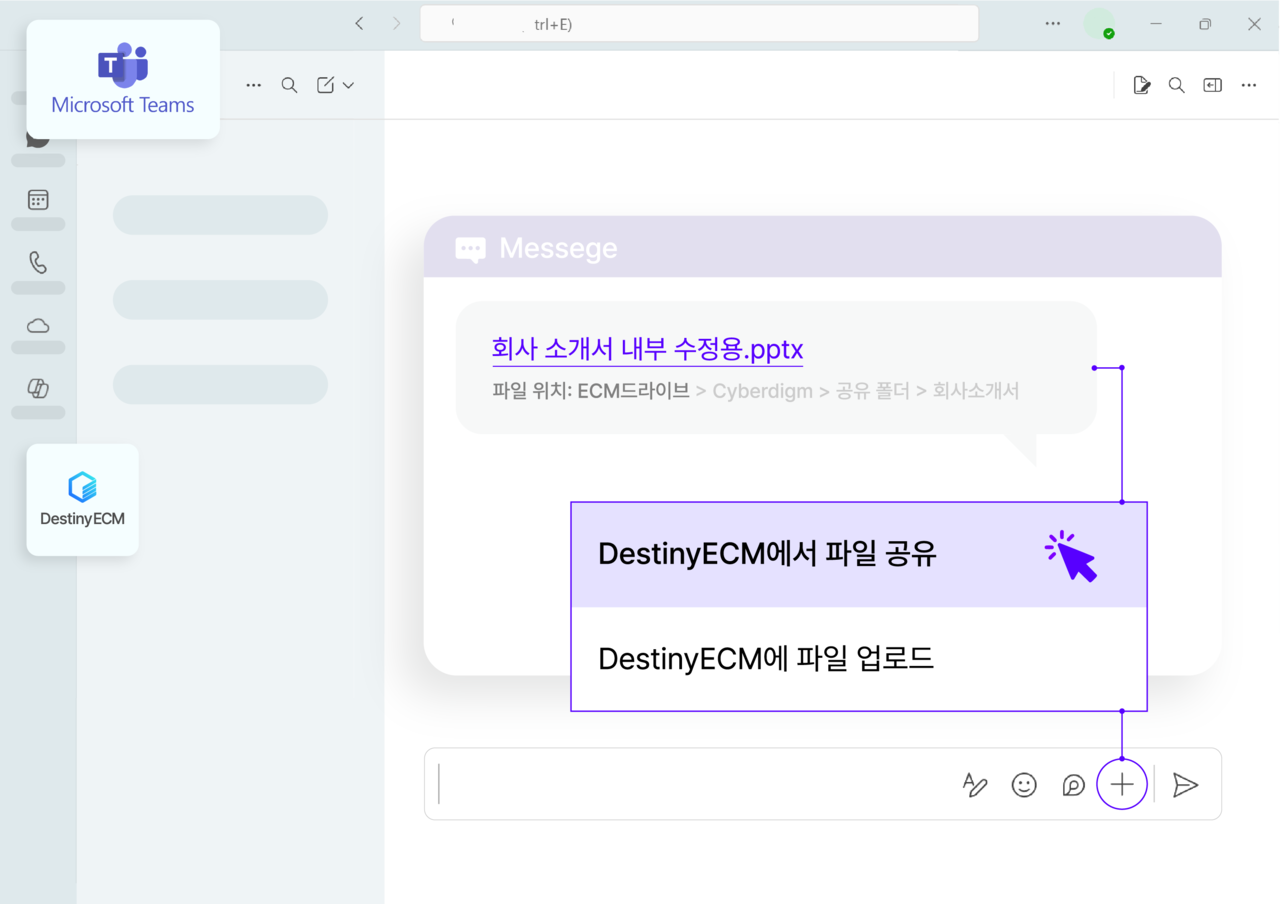Click the DestinyECM logo card
Image resolution: width=1280 pixels, height=904 pixels.
click(82, 499)
